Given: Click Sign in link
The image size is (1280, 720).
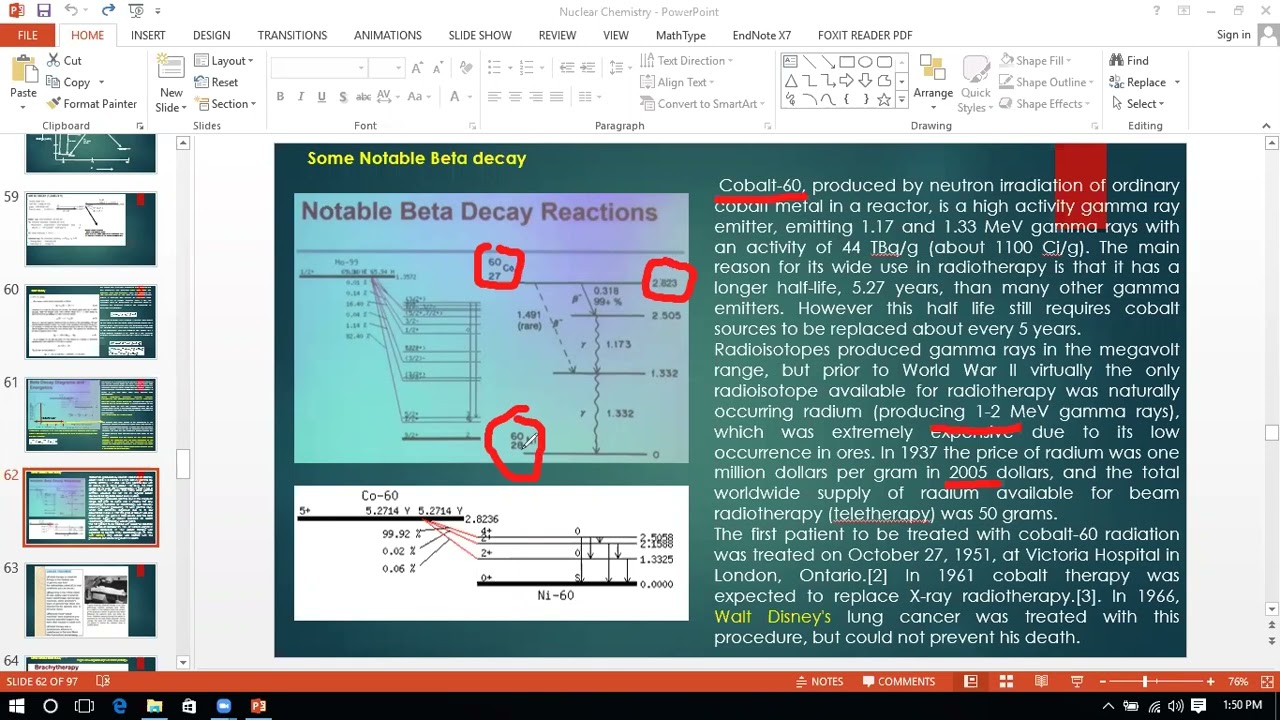Looking at the screenshot, I should (1233, 35).
